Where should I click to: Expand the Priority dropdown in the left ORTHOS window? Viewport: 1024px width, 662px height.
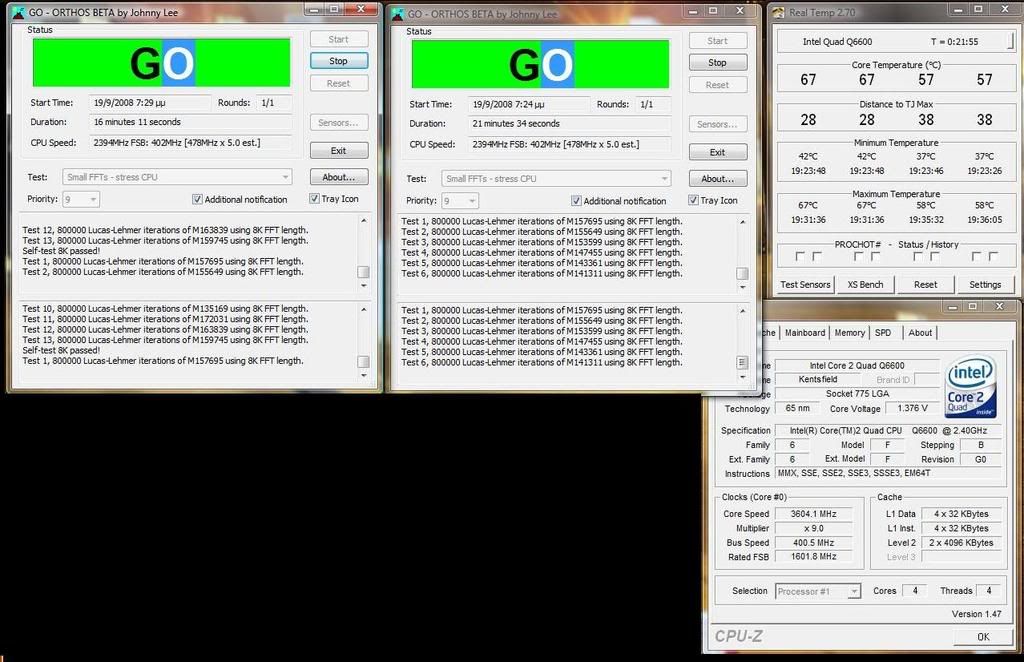[81, 199]
